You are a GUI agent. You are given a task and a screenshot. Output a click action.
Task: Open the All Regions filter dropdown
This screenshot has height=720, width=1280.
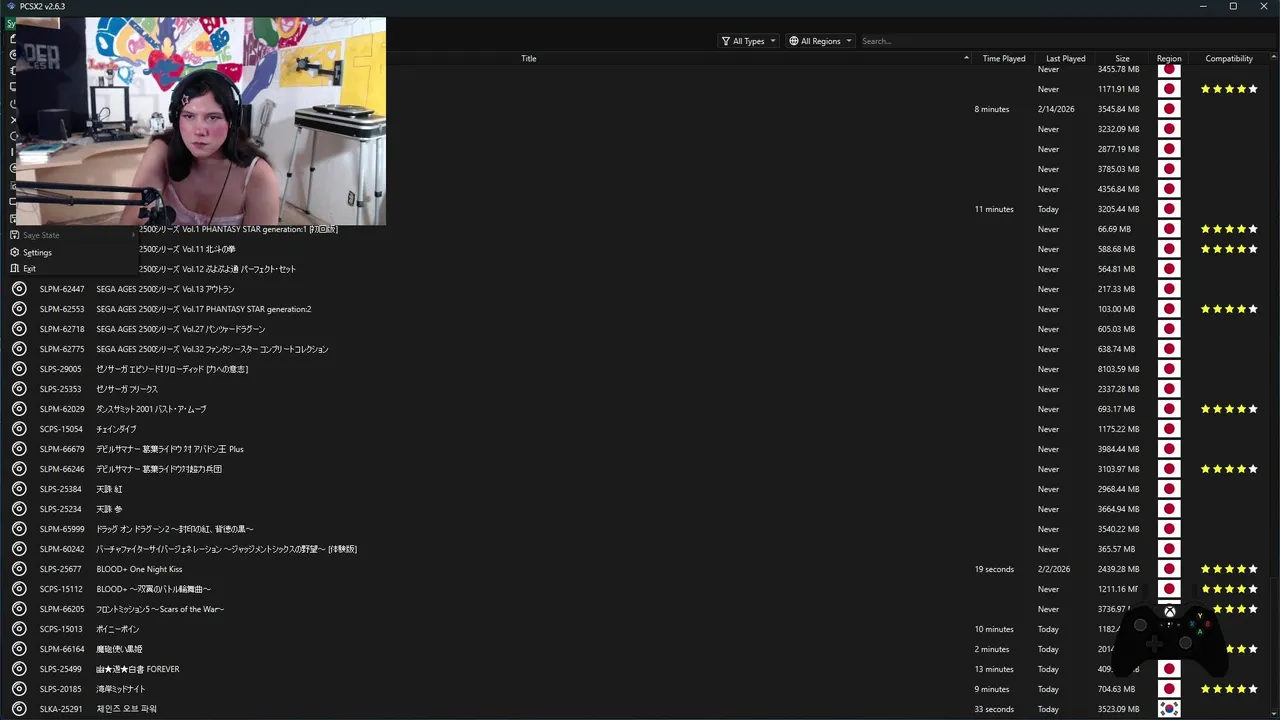coord(820,41)
